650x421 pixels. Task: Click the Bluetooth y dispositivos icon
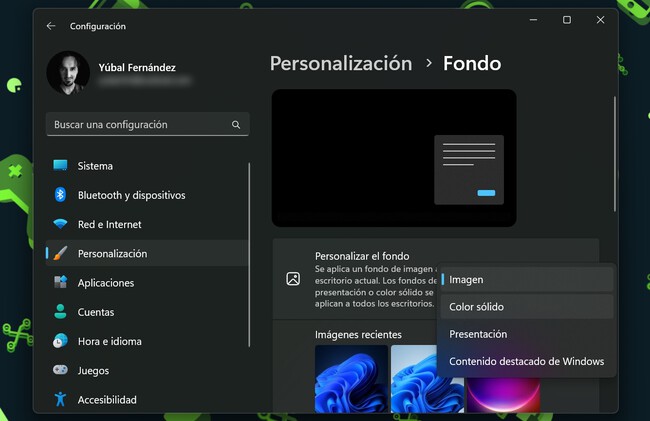click(x=60, y=195)
